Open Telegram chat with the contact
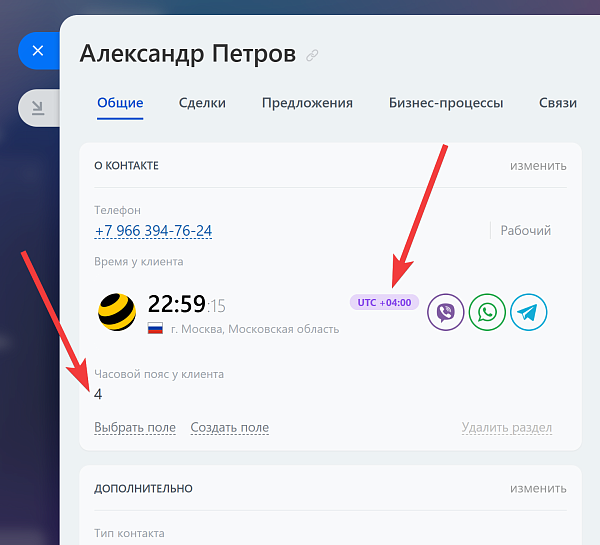This screenshot has height=545, width=600. (528, 312)
